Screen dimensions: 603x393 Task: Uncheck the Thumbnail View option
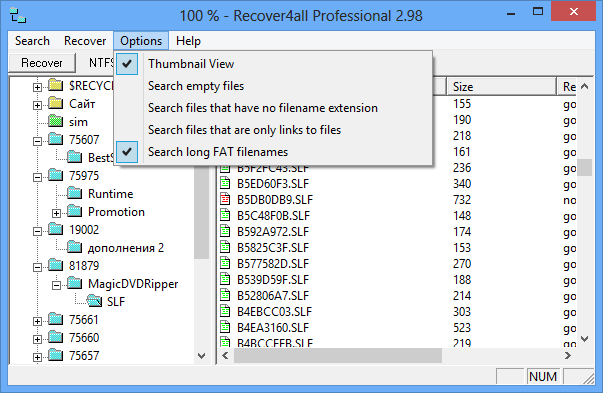coord(273,64)
